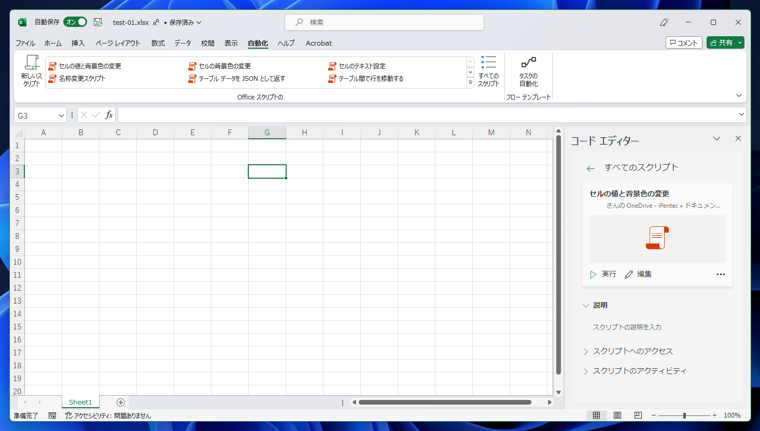
Task: Click the 共有 button
Action: (x=721, y=43)
